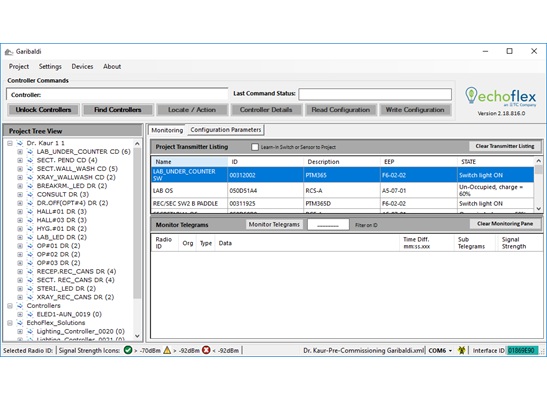
Task: Click the HALL#01 DR node icon
Action: coord(30,212)
